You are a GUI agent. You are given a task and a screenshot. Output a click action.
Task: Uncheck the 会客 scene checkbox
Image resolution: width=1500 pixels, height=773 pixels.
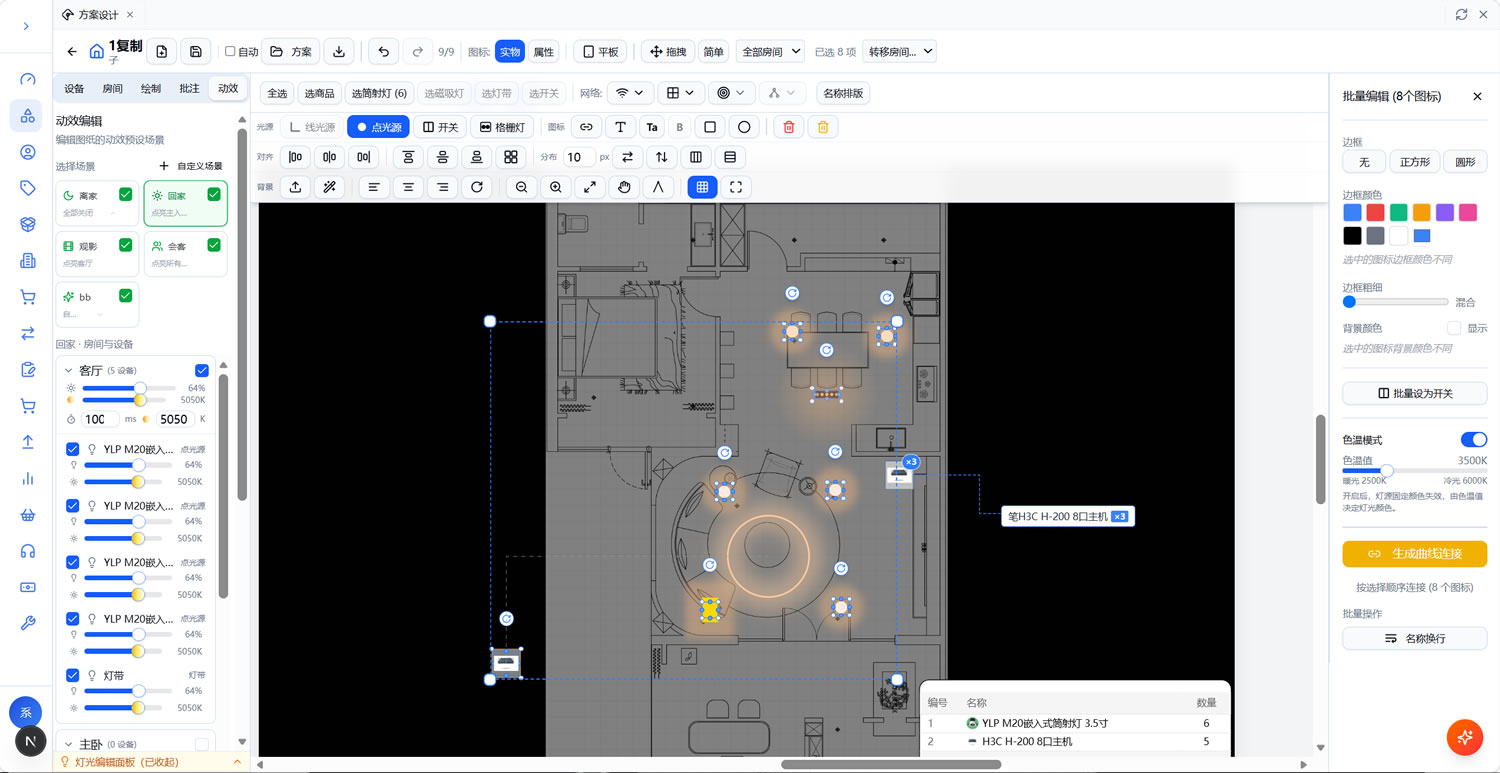[x=213, y=245]
